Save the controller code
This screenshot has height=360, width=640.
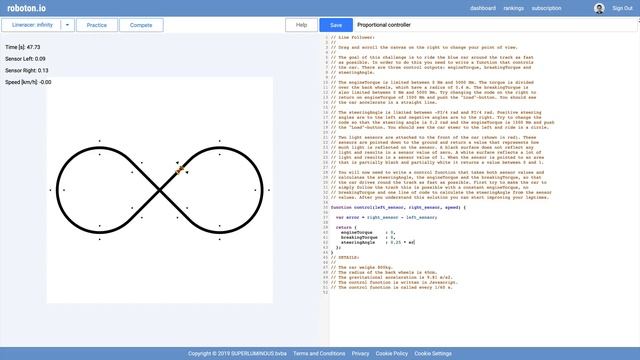(x=336, y=25)
